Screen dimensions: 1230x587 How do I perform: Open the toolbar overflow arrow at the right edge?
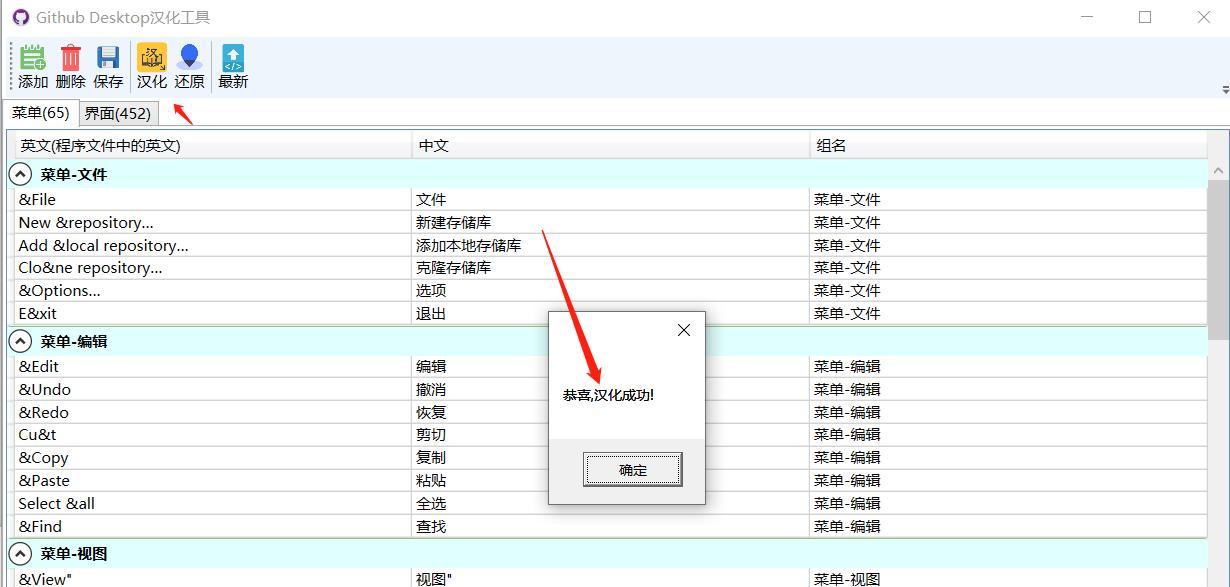pos(1225,89)
